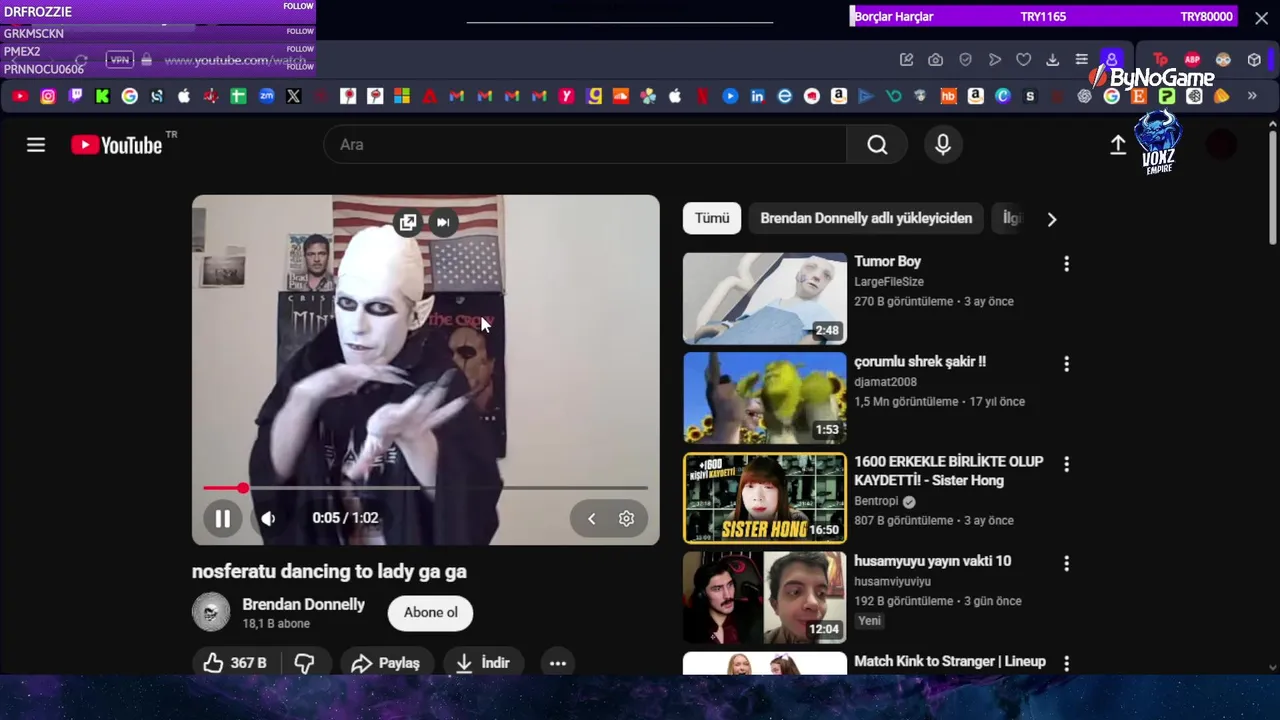Open options for çorumlu shrek şakir video
This screenshot has height=720, width=1280.
(x=1066, y=364)
